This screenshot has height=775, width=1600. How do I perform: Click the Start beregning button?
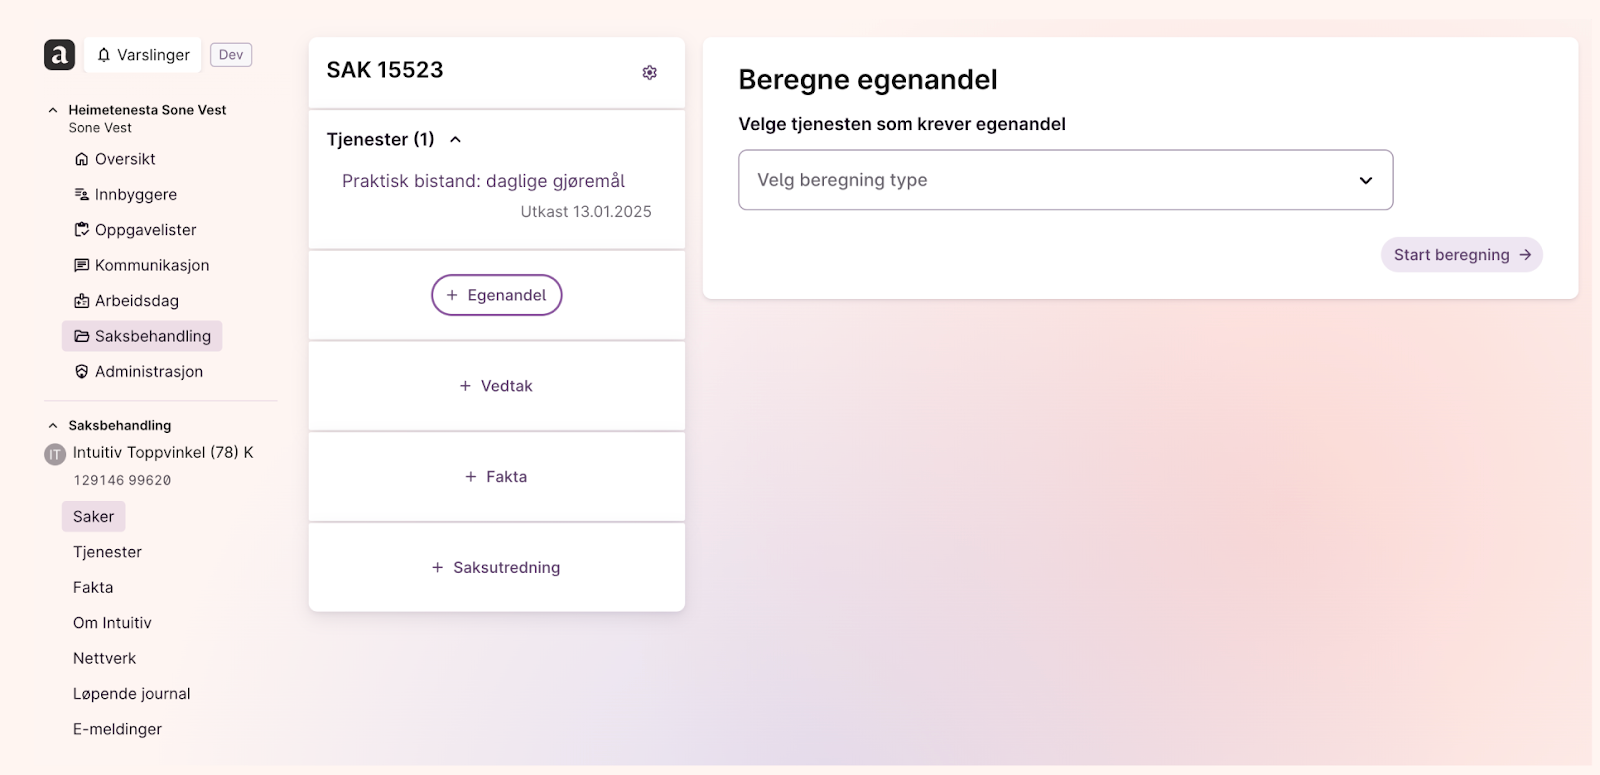1461,255
